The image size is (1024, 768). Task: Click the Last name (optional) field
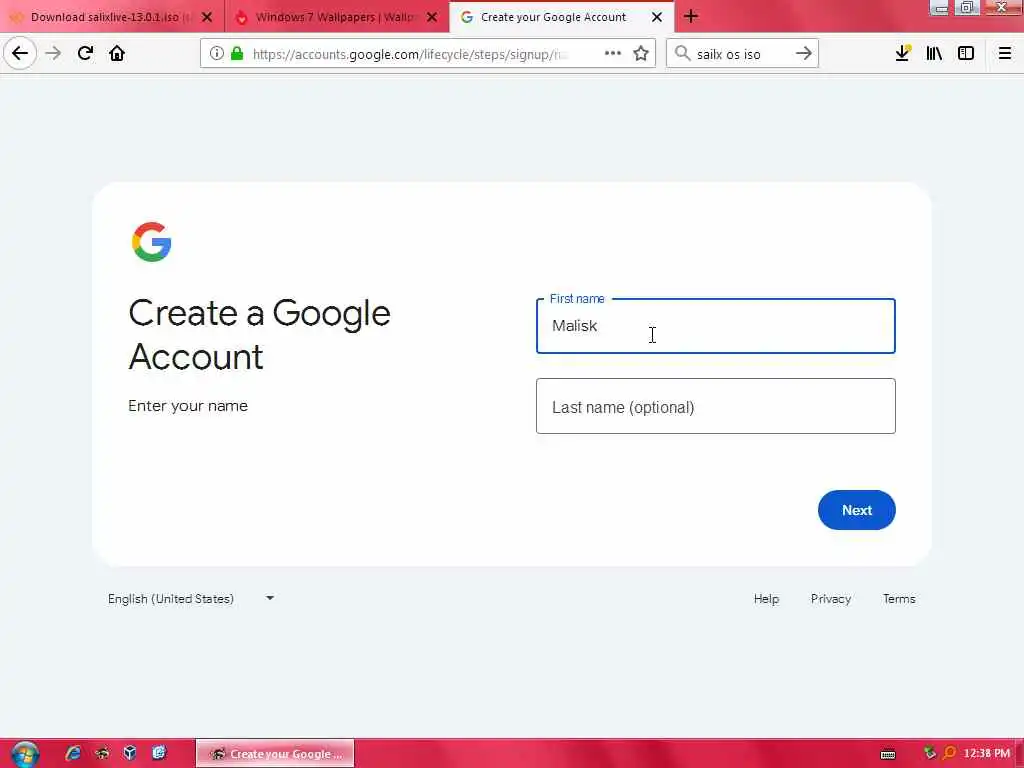click(716, 406)
